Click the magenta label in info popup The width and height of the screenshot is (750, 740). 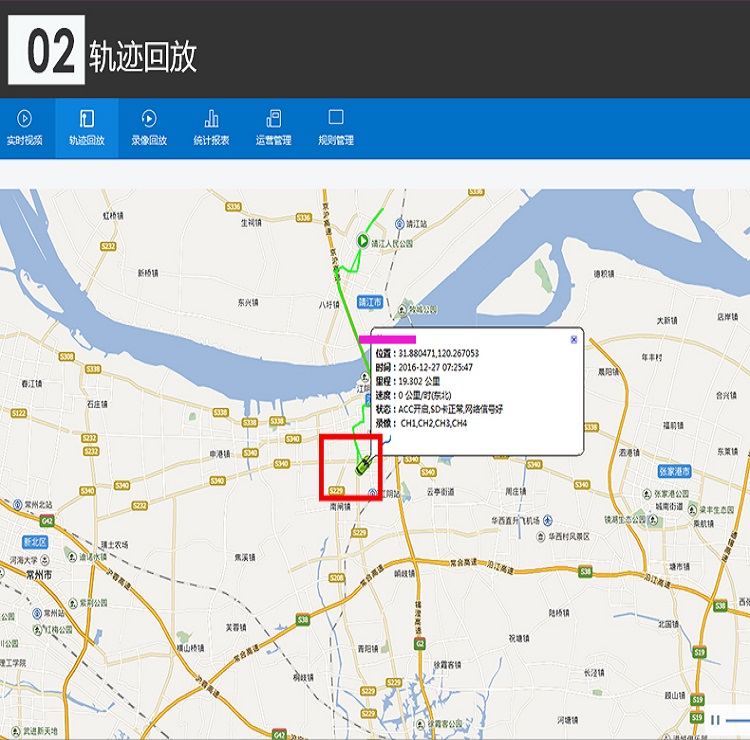coord(387,340)
